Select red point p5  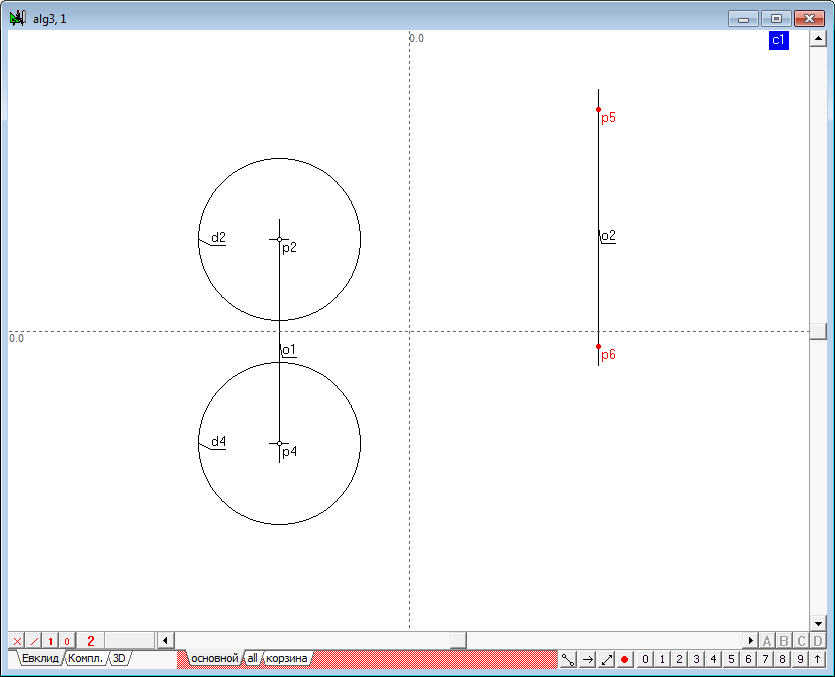coord(599,110)
